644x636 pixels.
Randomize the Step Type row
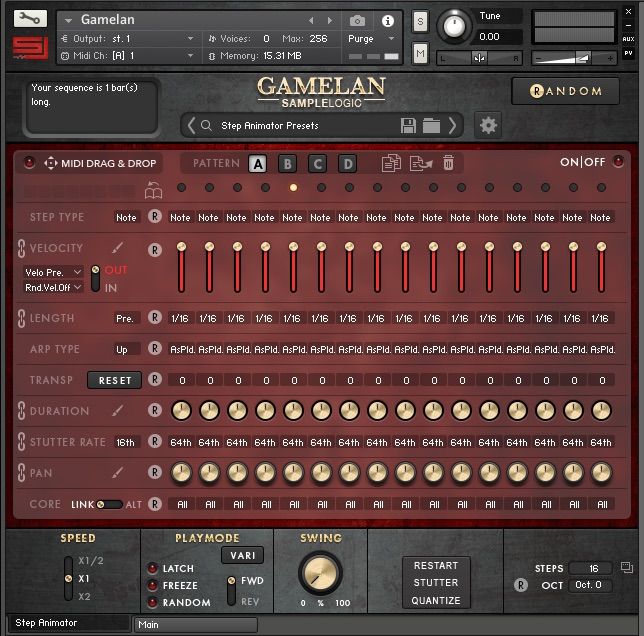154,216
